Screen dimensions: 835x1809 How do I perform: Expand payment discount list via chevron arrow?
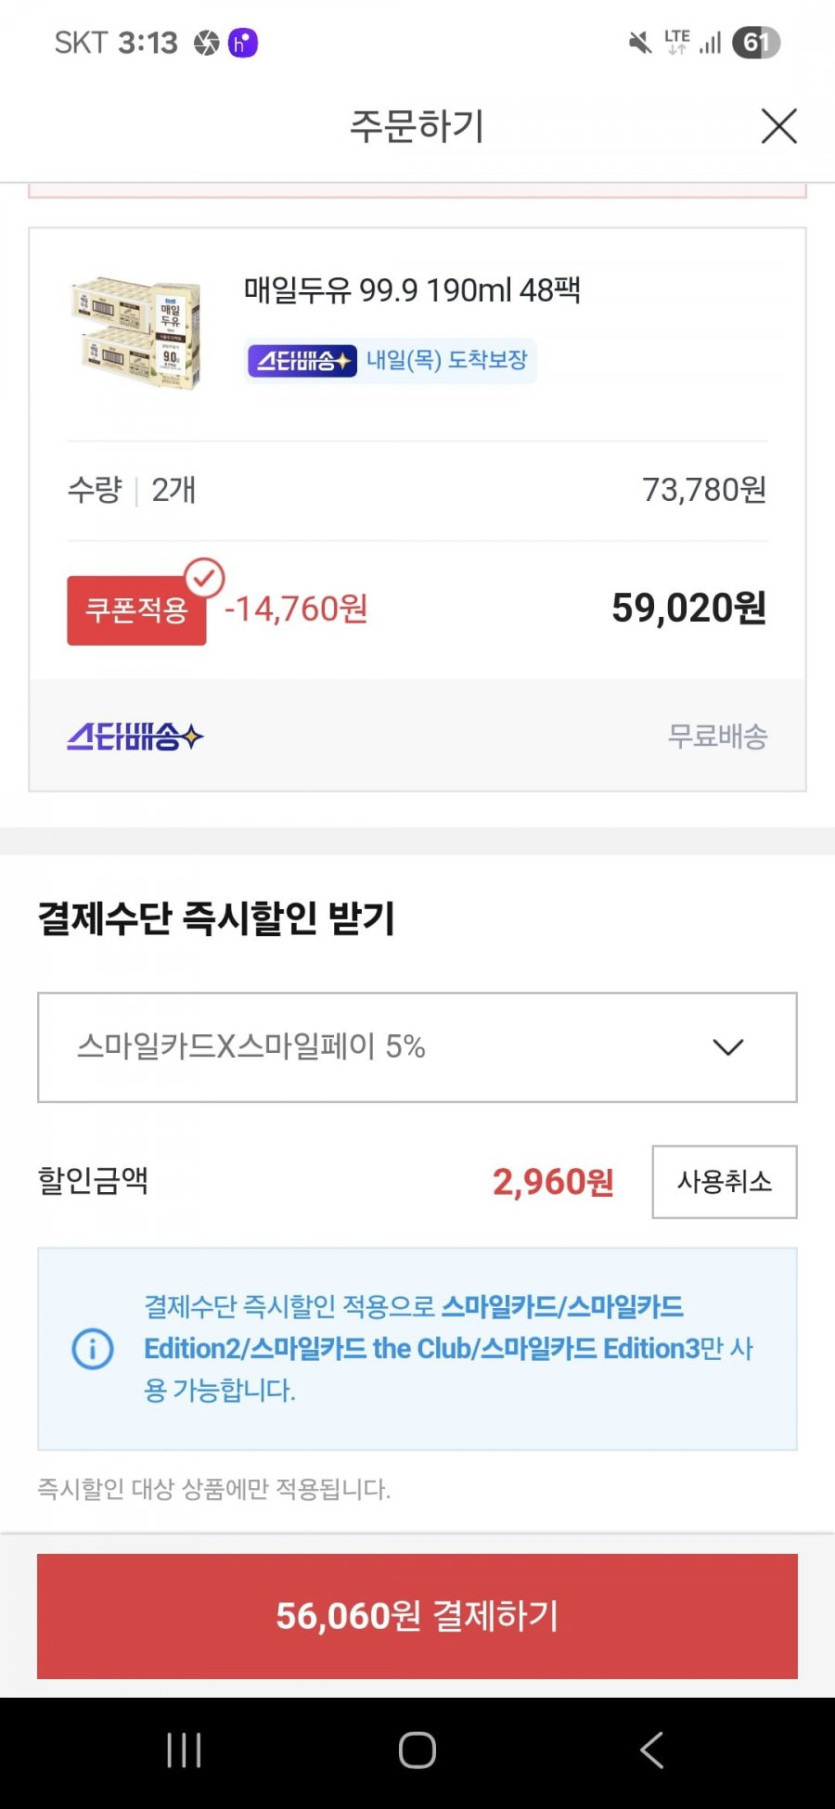coord(727,1047)
